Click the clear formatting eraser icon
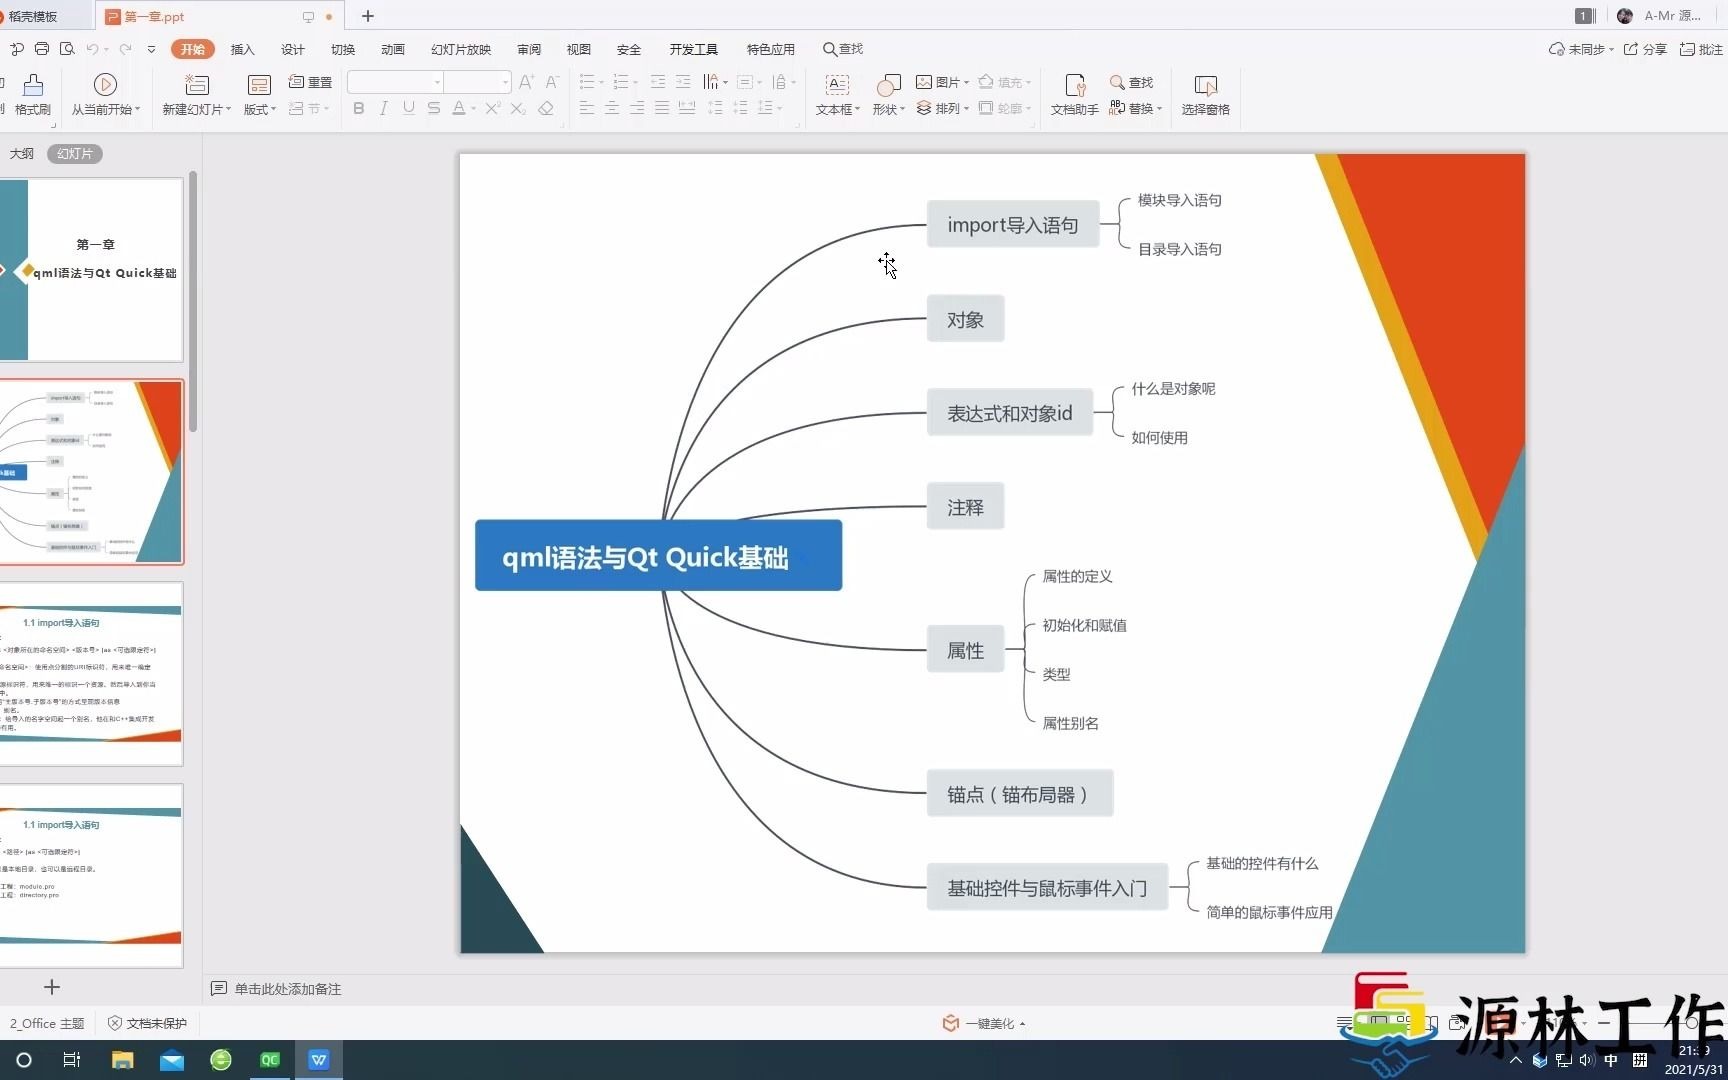This screenshot has height=1080, width=1728. click(546, 108)
